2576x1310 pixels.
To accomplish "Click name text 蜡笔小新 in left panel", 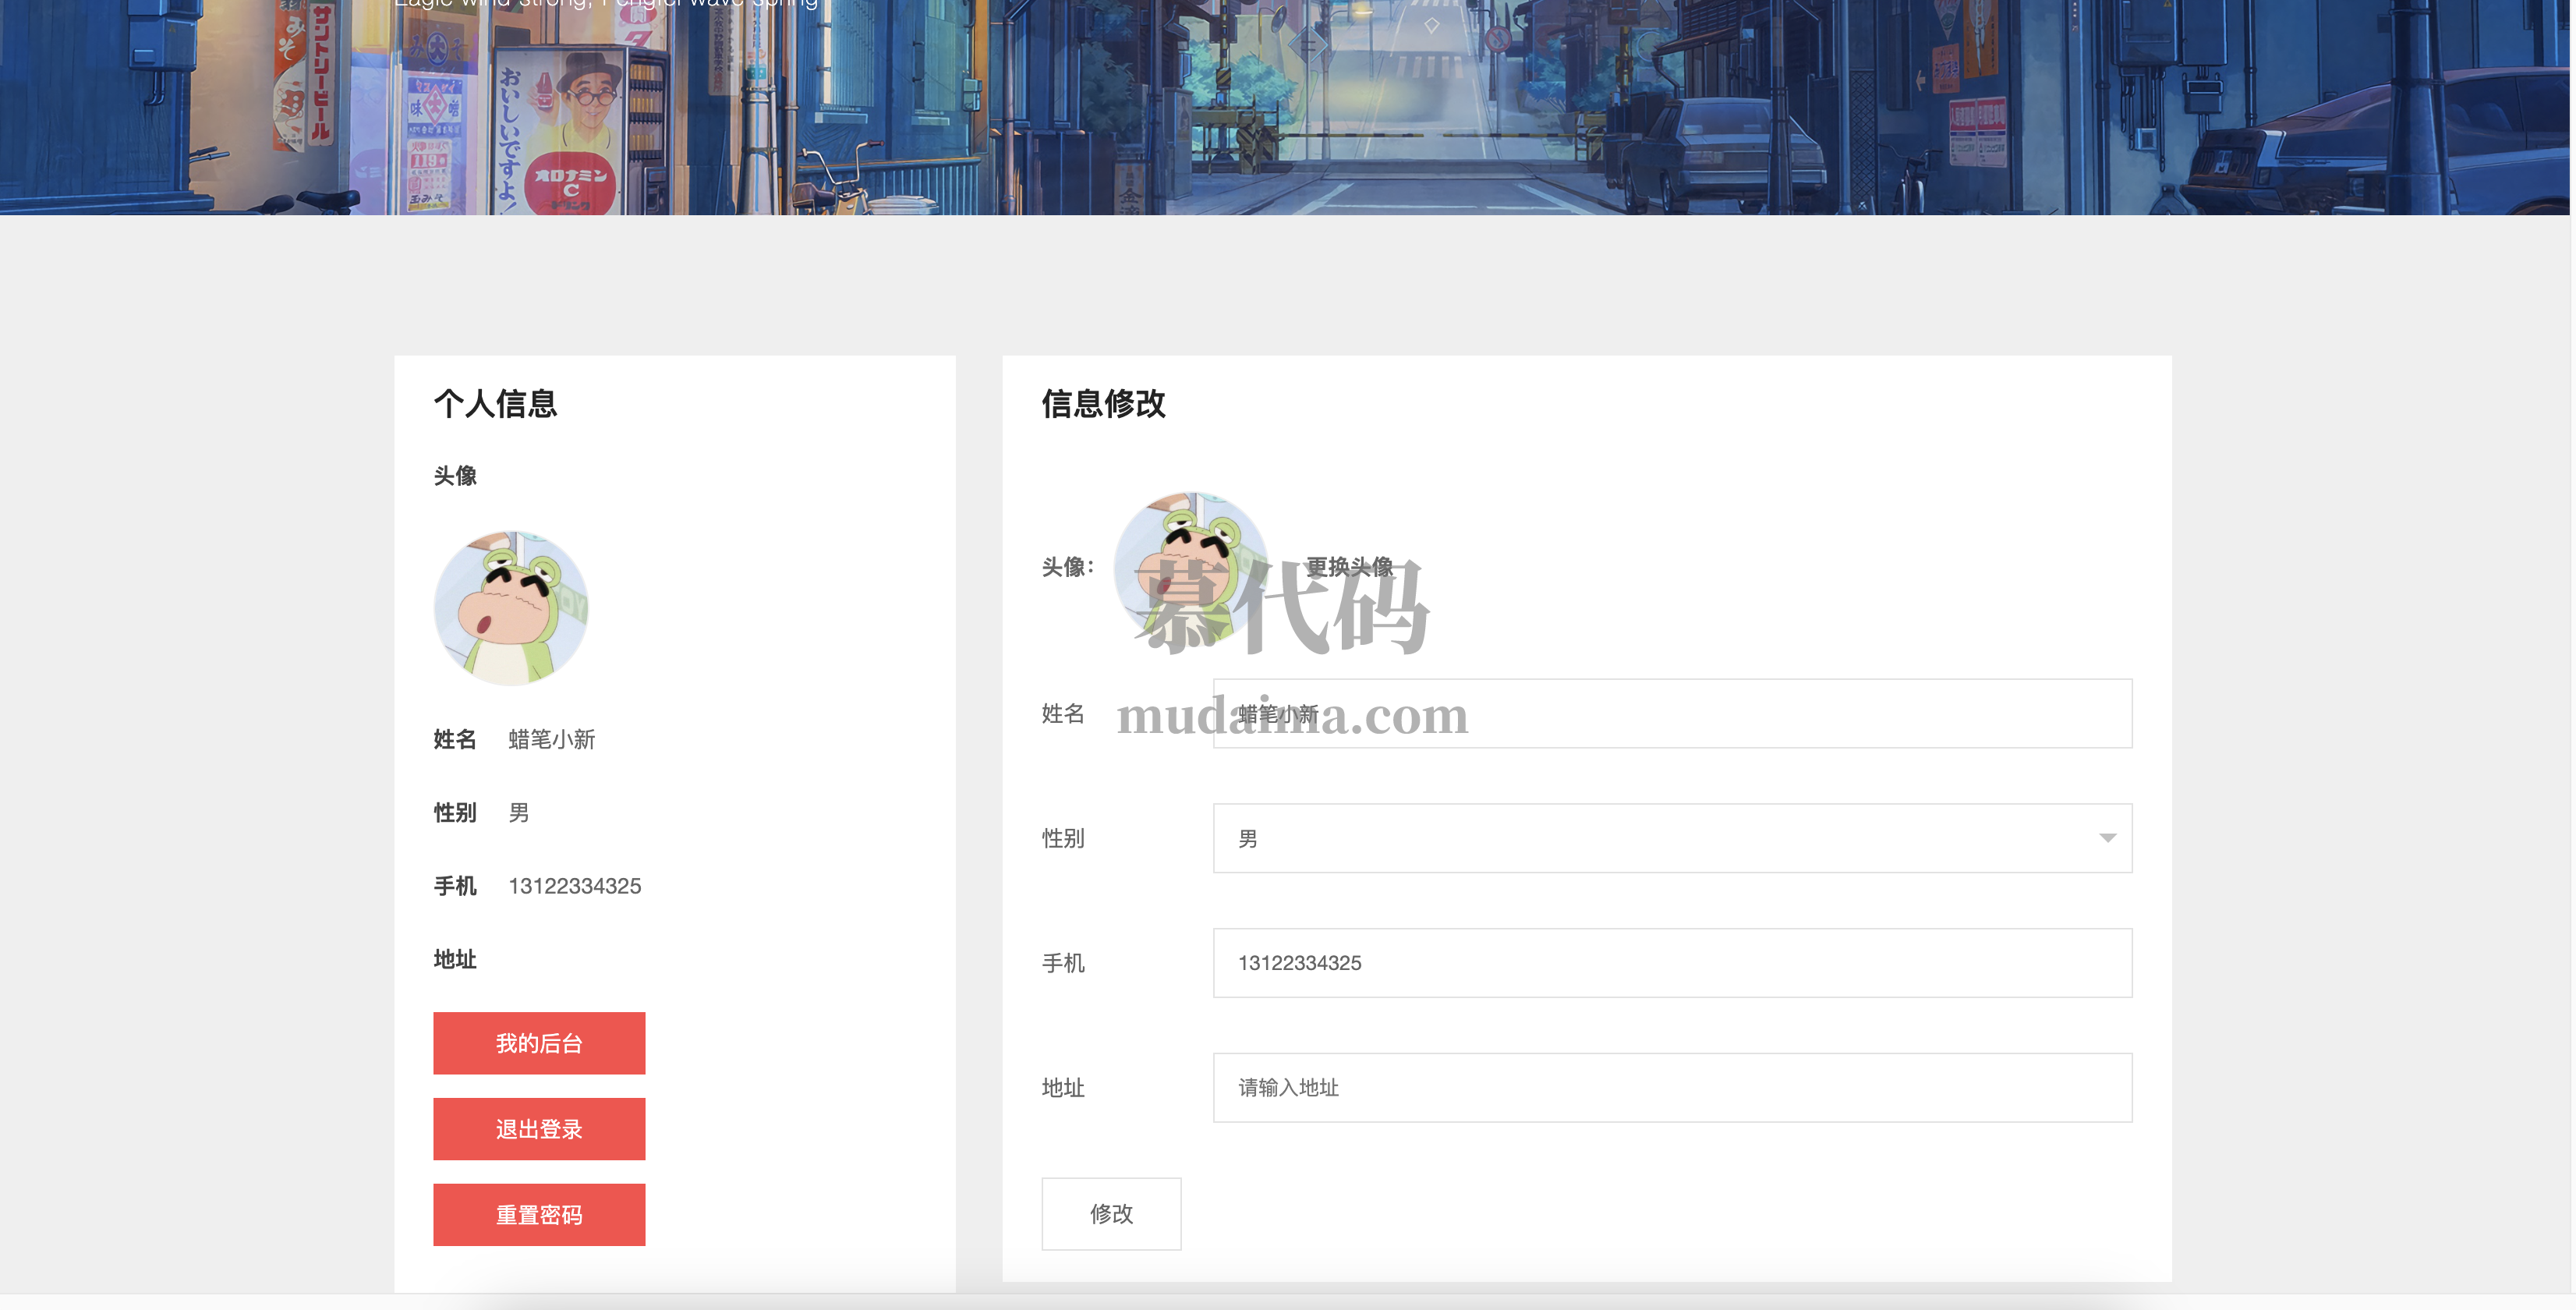I will [x=551, y=740].
